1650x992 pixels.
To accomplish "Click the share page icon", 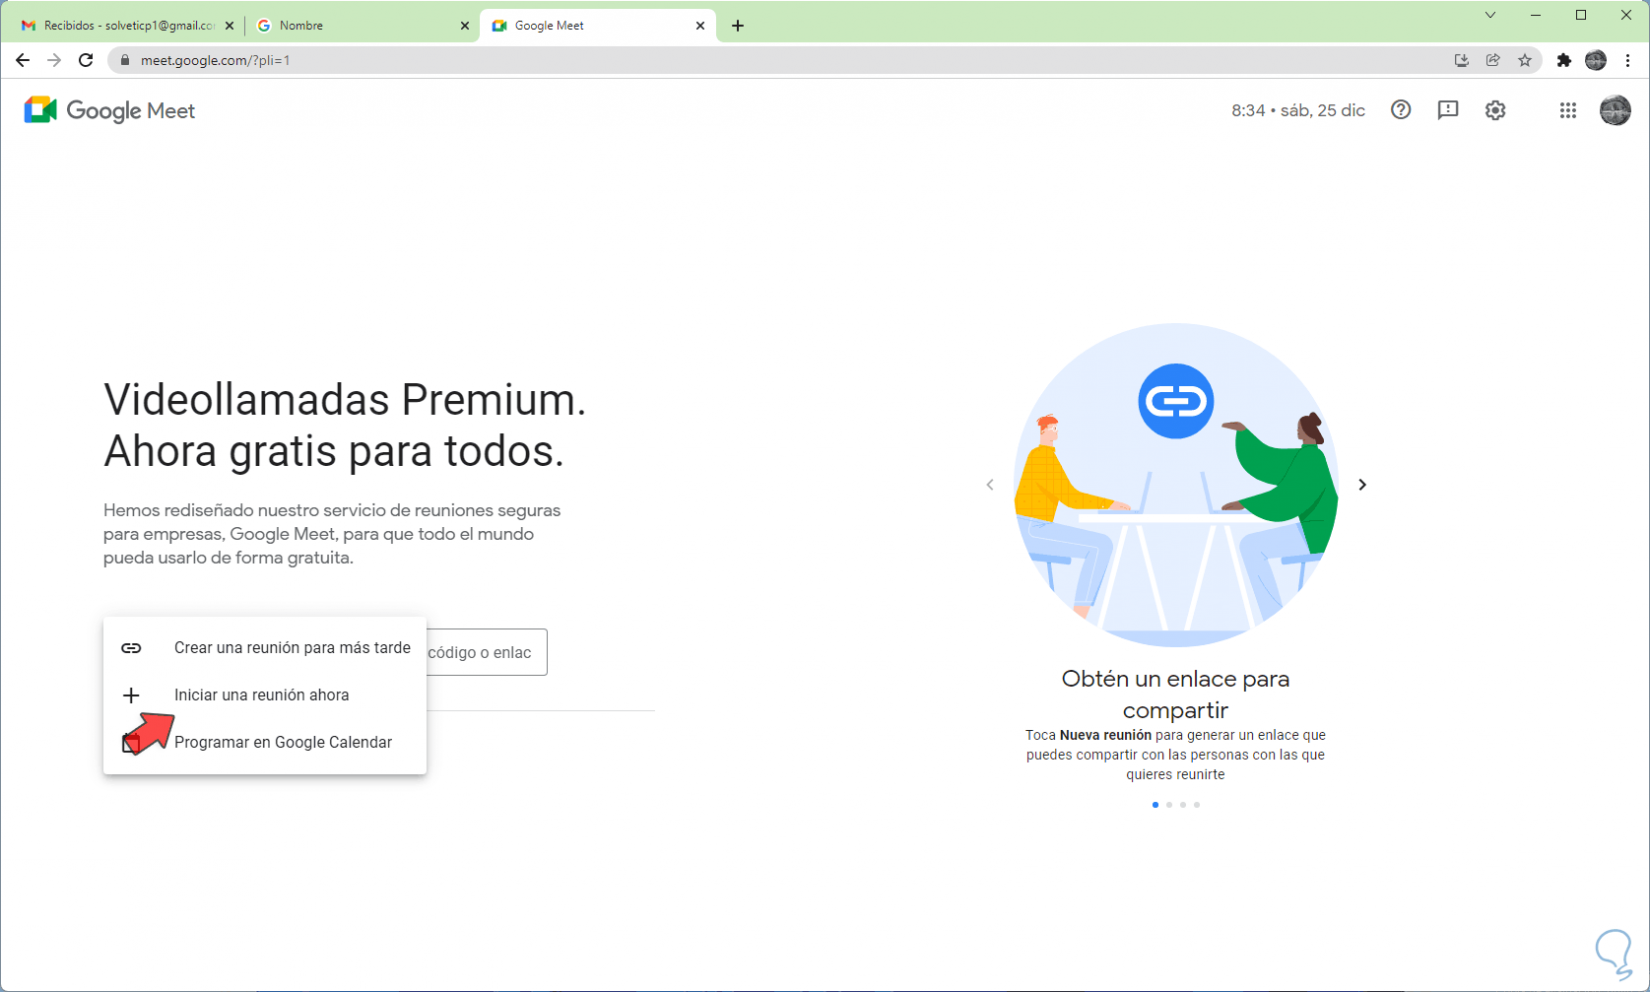I will 1493,60.
